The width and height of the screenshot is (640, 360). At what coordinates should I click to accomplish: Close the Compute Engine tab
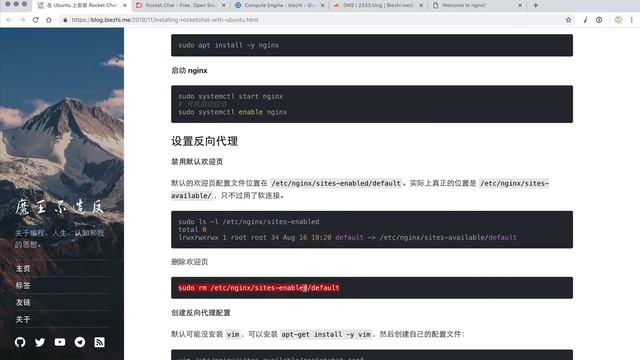[322, 5]
